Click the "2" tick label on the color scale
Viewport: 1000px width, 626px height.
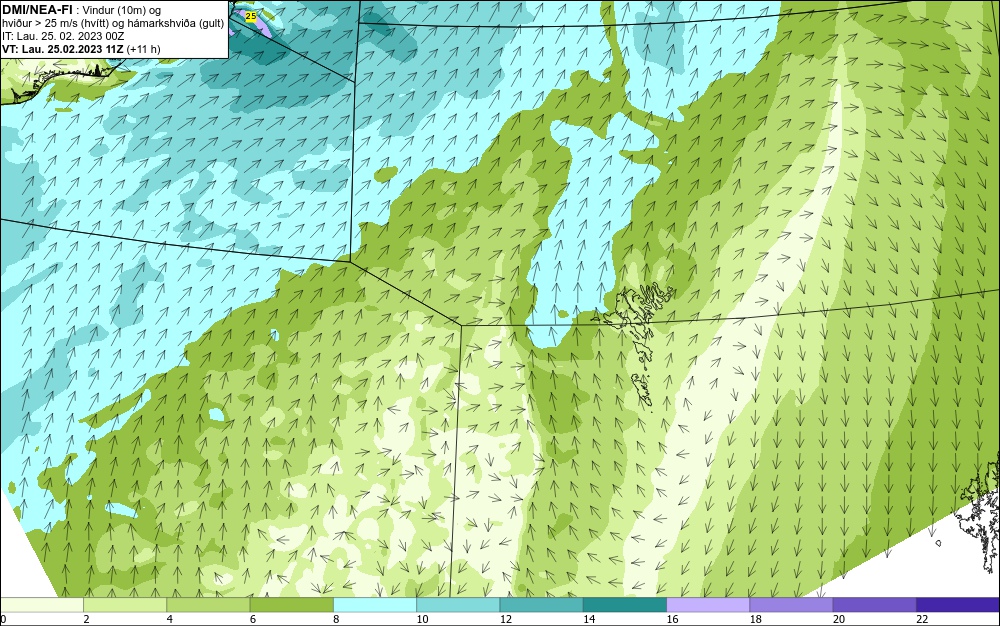click(86, 619)
